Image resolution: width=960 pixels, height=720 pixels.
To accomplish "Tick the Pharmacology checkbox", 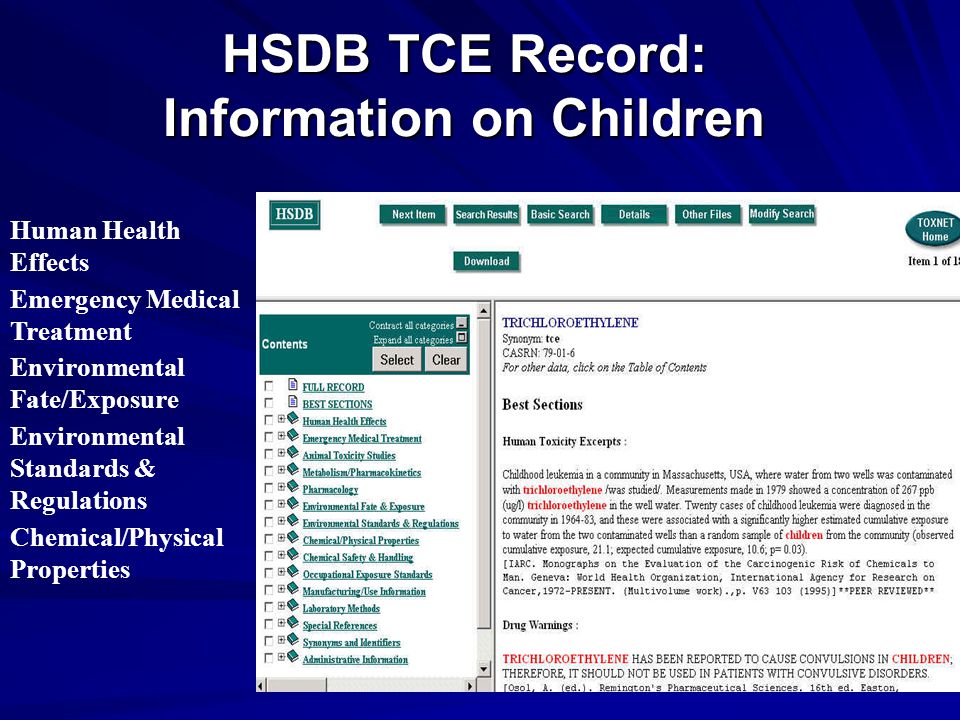I will 269,489.
